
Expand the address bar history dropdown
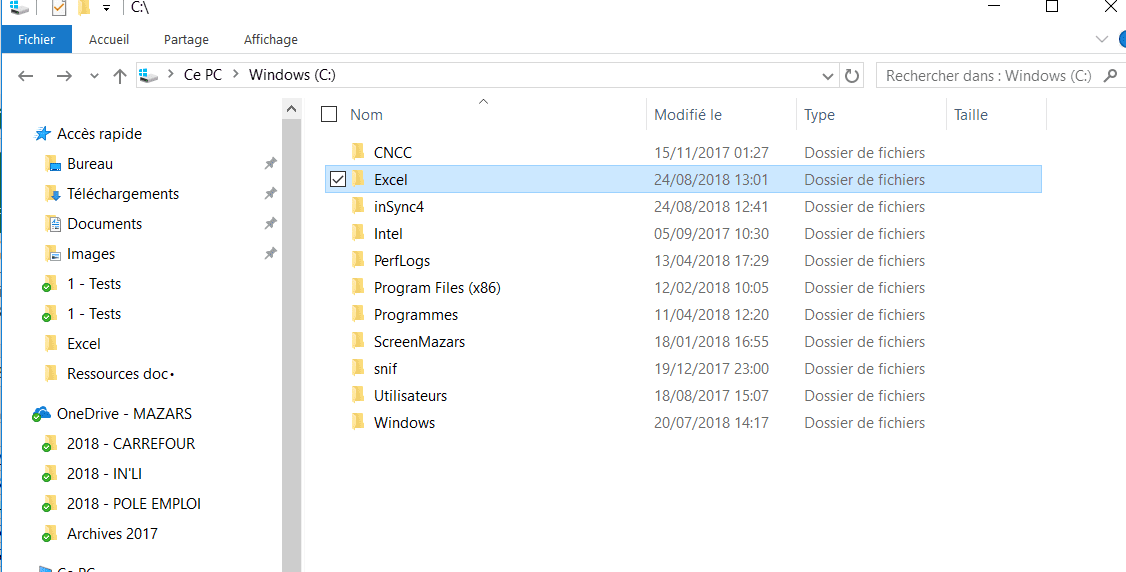point(828,76)
